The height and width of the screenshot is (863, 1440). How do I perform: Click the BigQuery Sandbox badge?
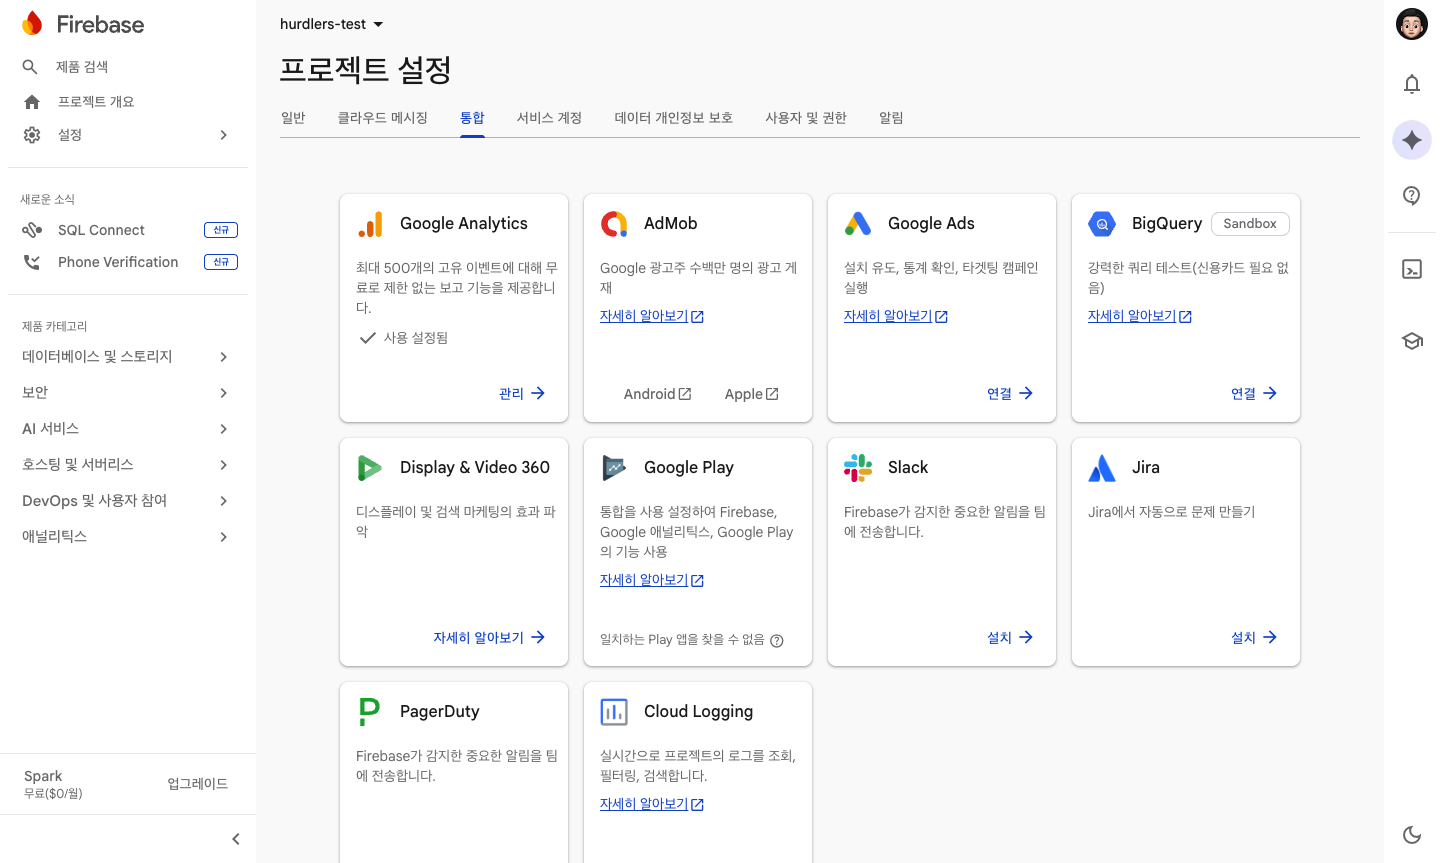coord(1250,224)
